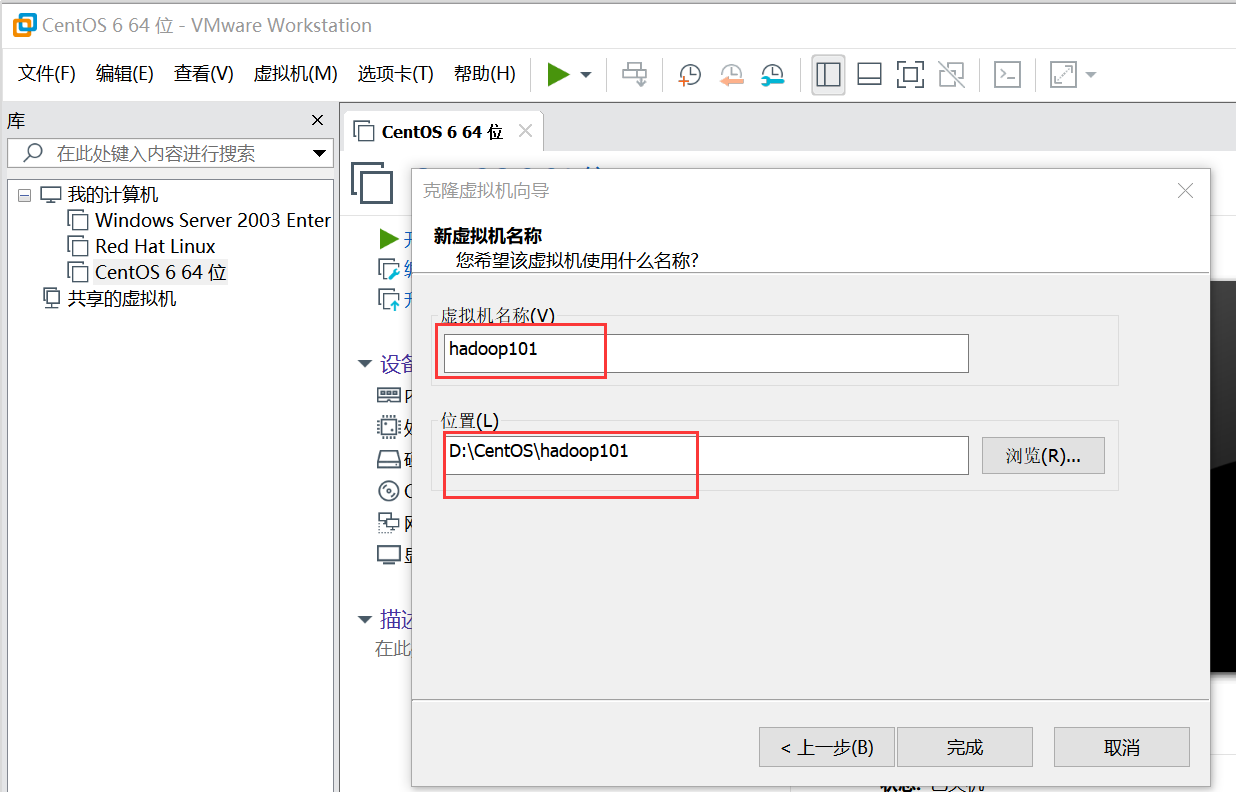This screenshot has width=1236, height=792.
Task: Enter full screen mode icon
Action: point(910,74)
